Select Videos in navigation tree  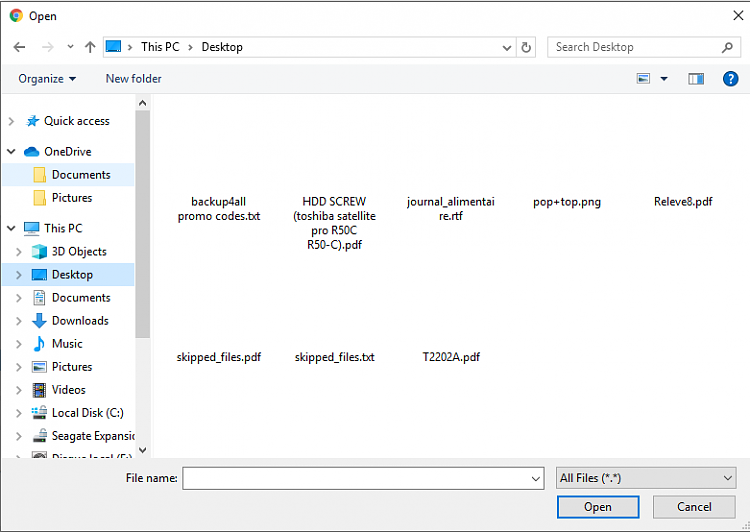68,390
